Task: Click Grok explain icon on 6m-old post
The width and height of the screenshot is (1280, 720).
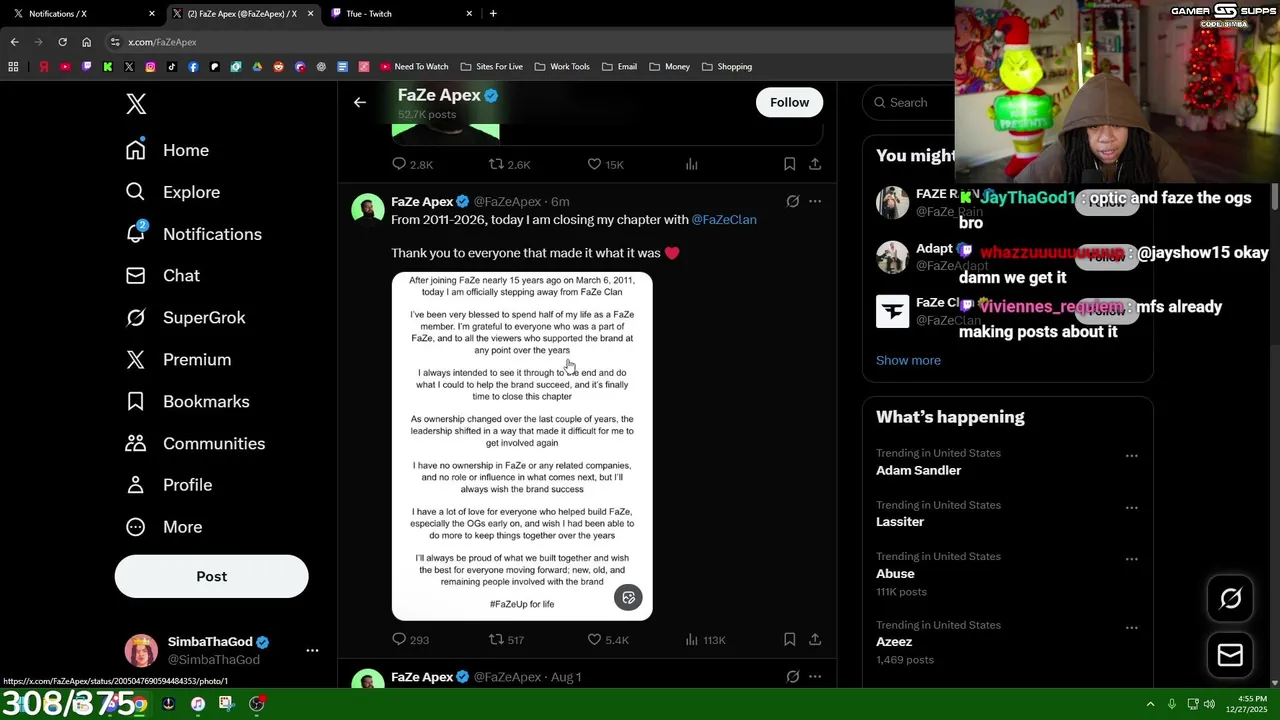Action: click(x=792, y=201)
